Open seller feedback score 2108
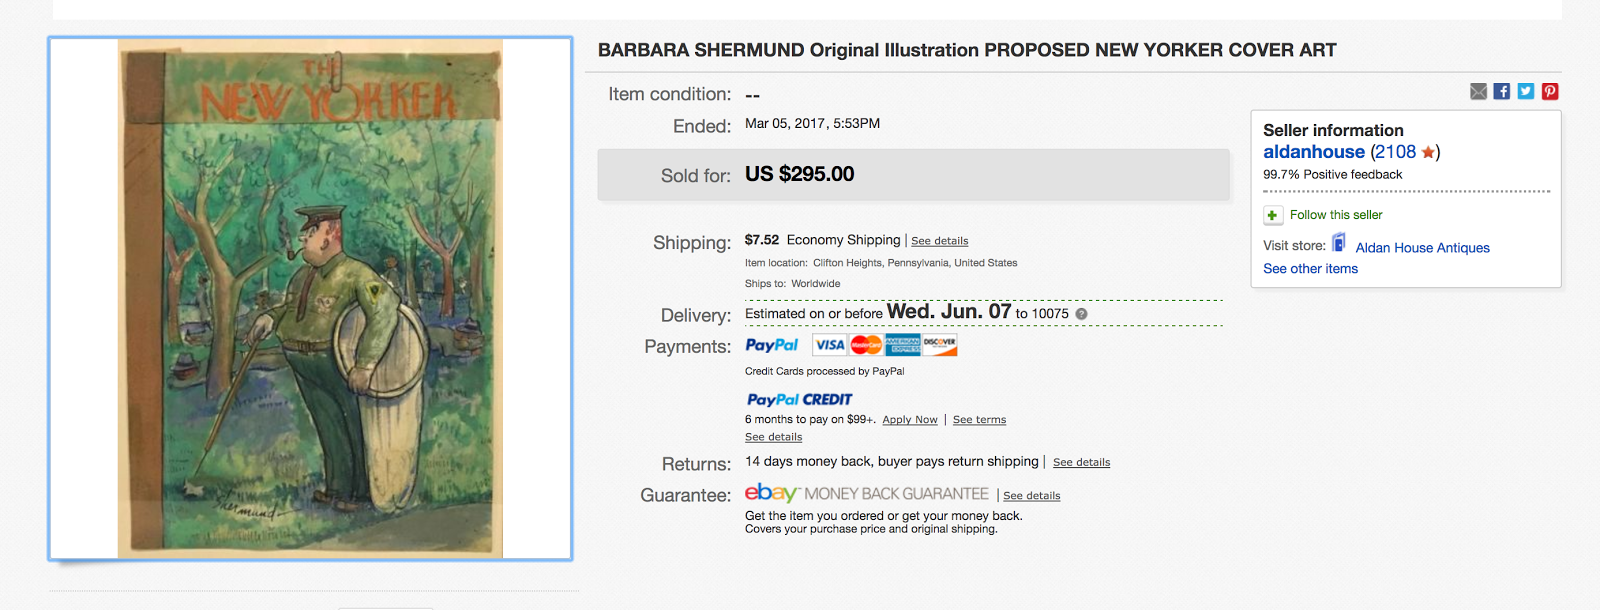Viewport: 1600px width, 610px height. (x=1393, y=152)
